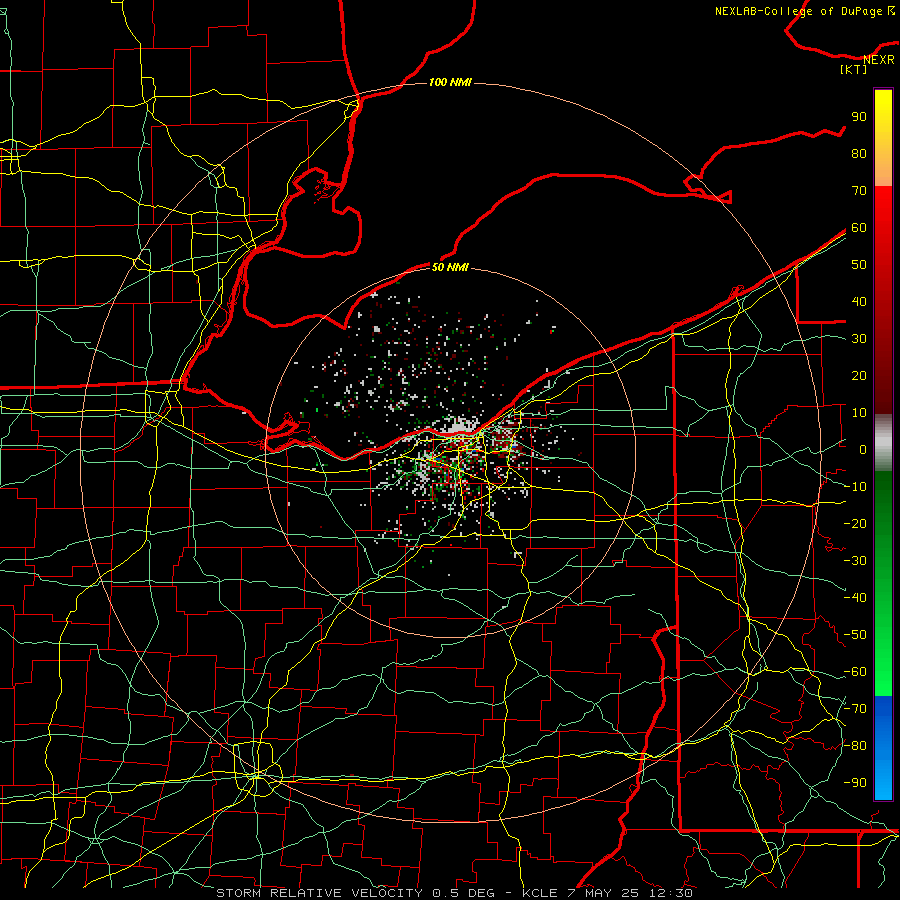
Task: Select the positive "60" scale value
Action: click(859, 228)
